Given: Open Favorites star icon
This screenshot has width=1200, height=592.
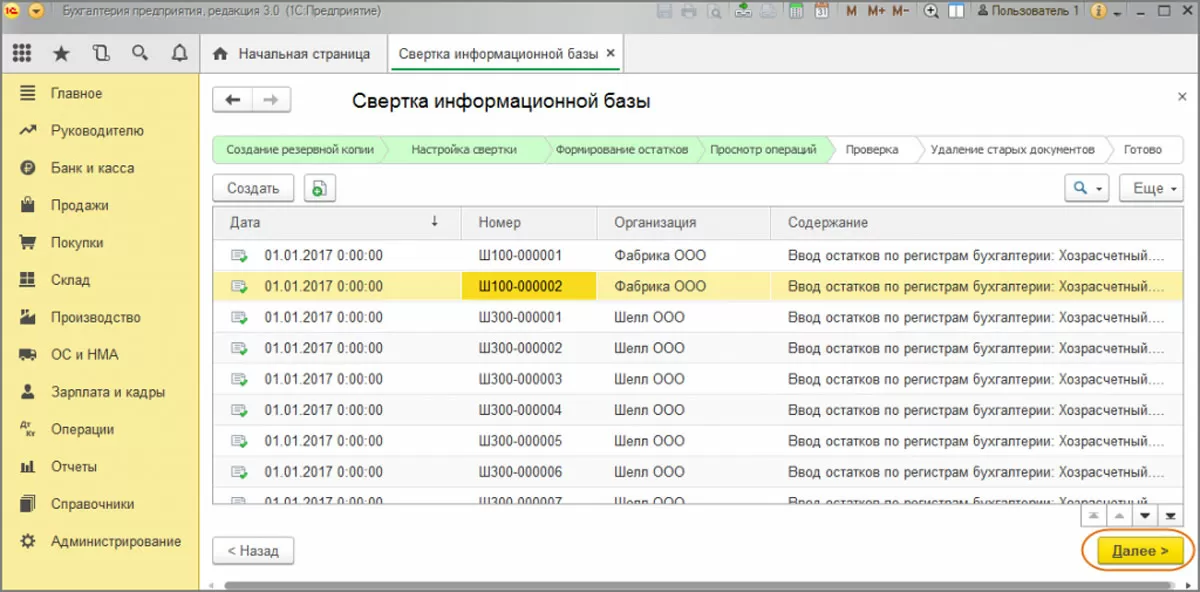Looking at the screenshot, I should pyautogui.click(x=61, y=53).
